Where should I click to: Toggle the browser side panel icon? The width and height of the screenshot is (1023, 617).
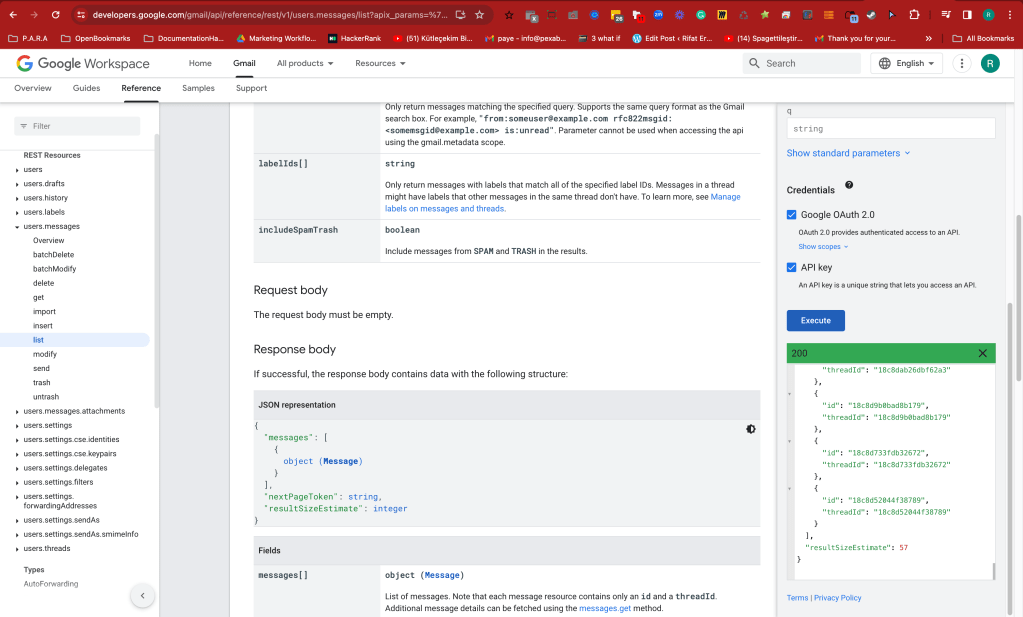click(968, 14)
